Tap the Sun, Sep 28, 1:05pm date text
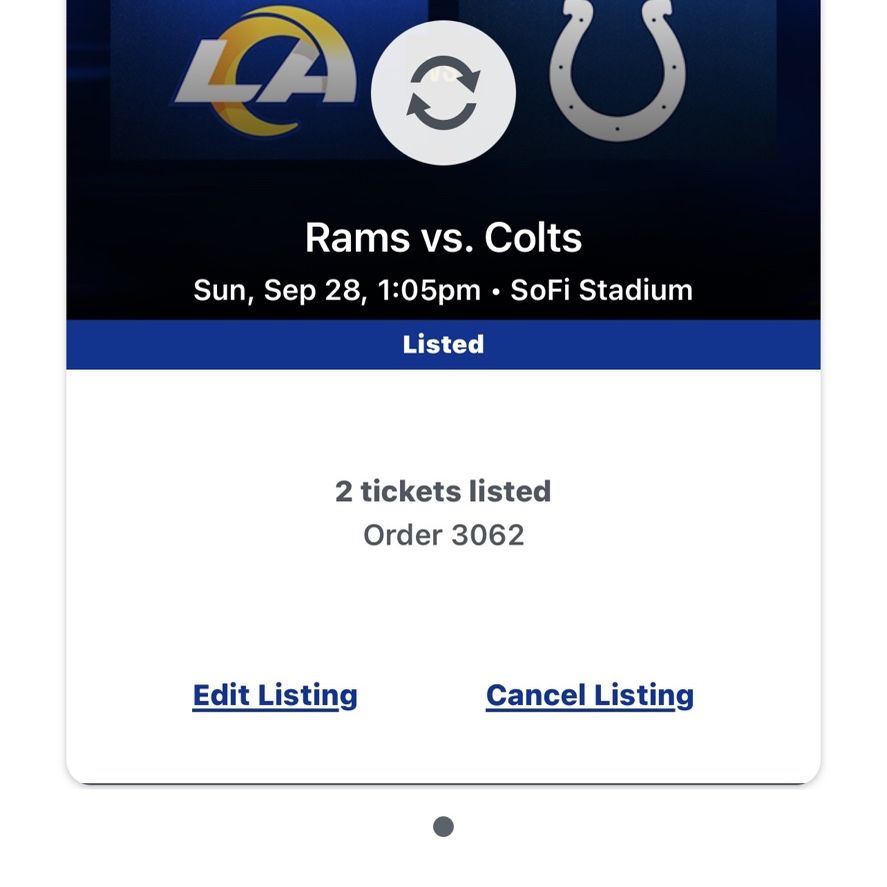 pyautogui.click(x=337, y=290)
